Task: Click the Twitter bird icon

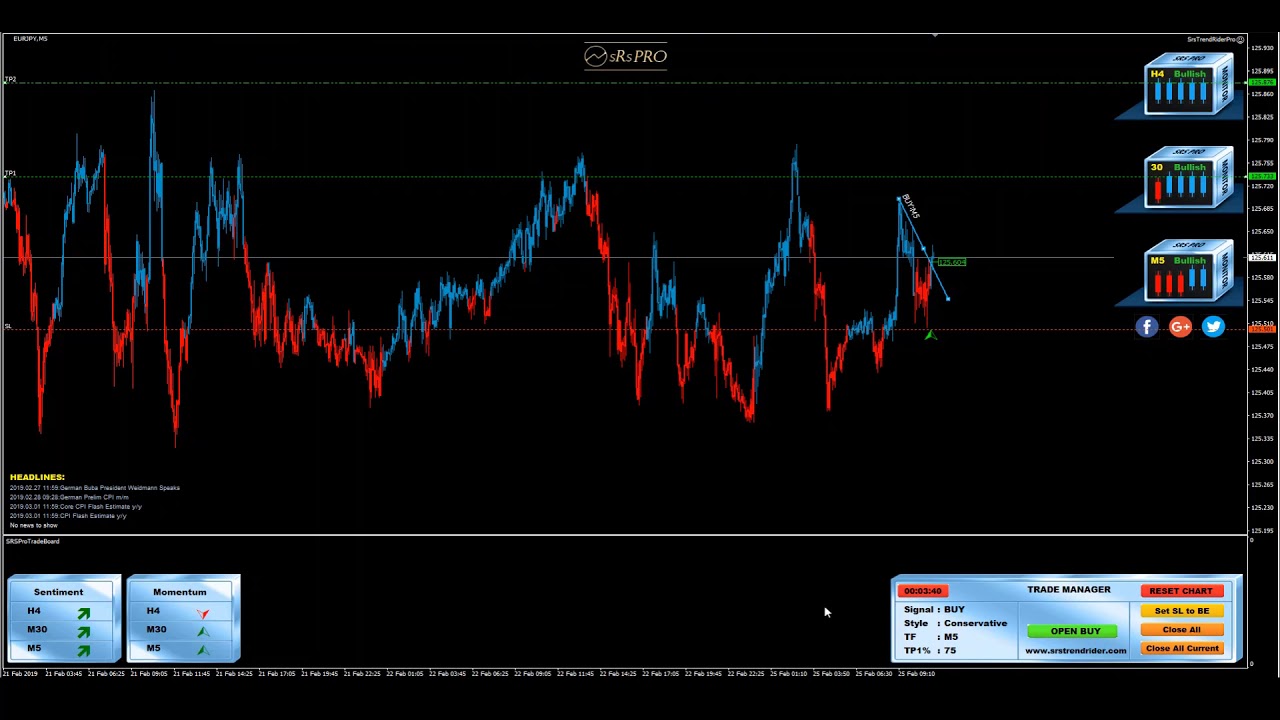Action: pyautogui.click(x=1213, y=327)
